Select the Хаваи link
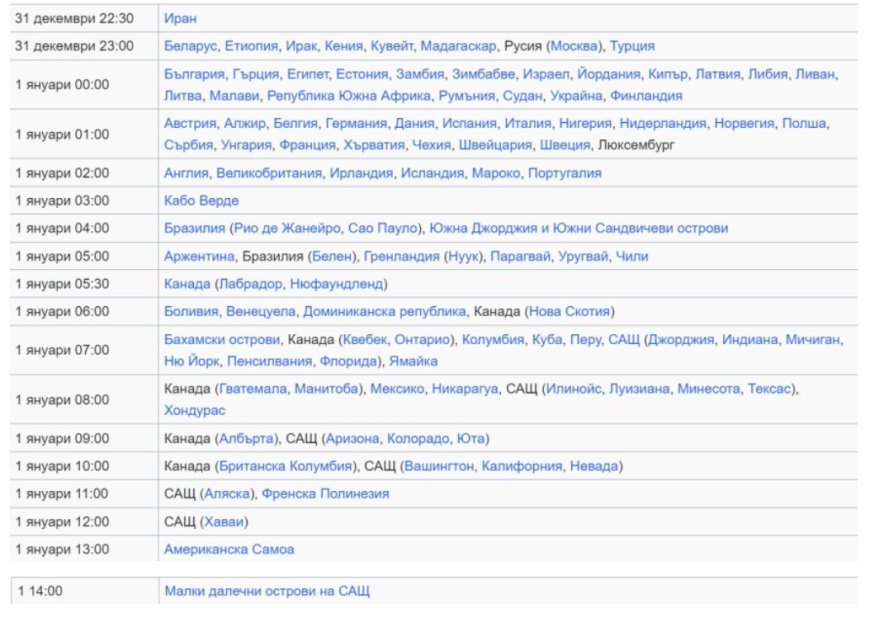Image resolution: width=870 pixels, height=618 pixels. [x=225, y=521]
